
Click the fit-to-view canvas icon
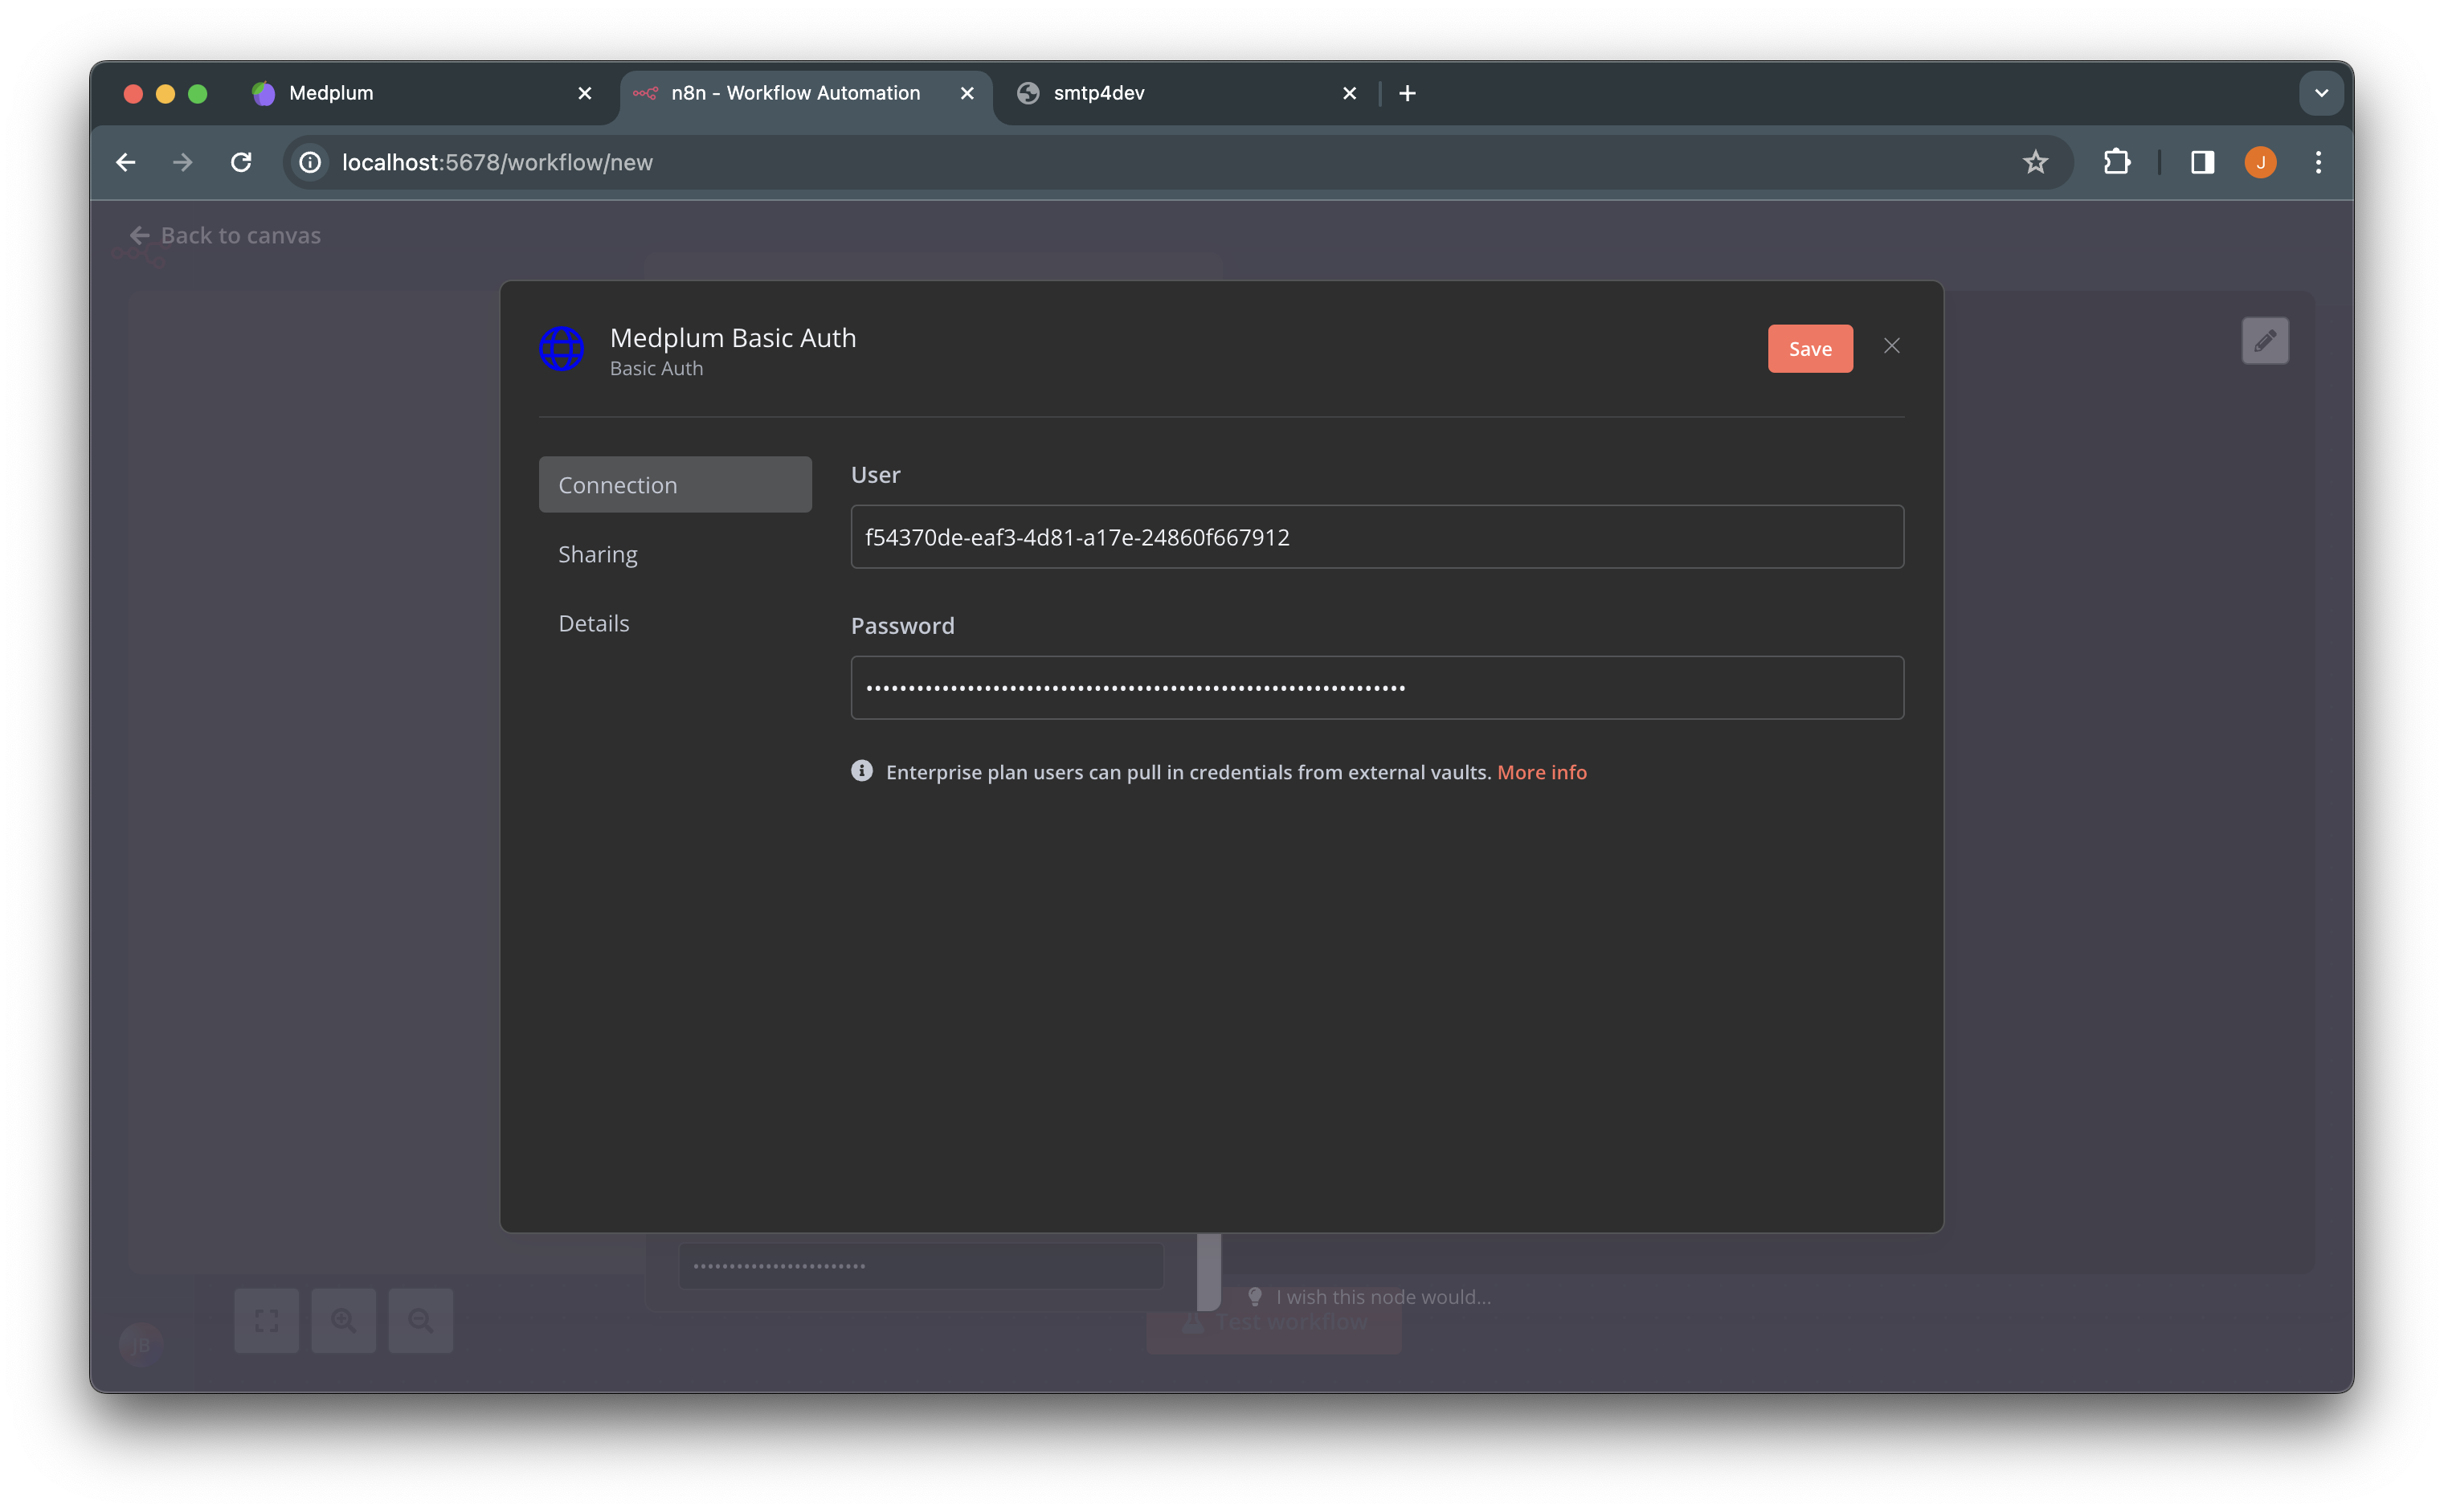pyautogui.click(x=267, y=1321)
